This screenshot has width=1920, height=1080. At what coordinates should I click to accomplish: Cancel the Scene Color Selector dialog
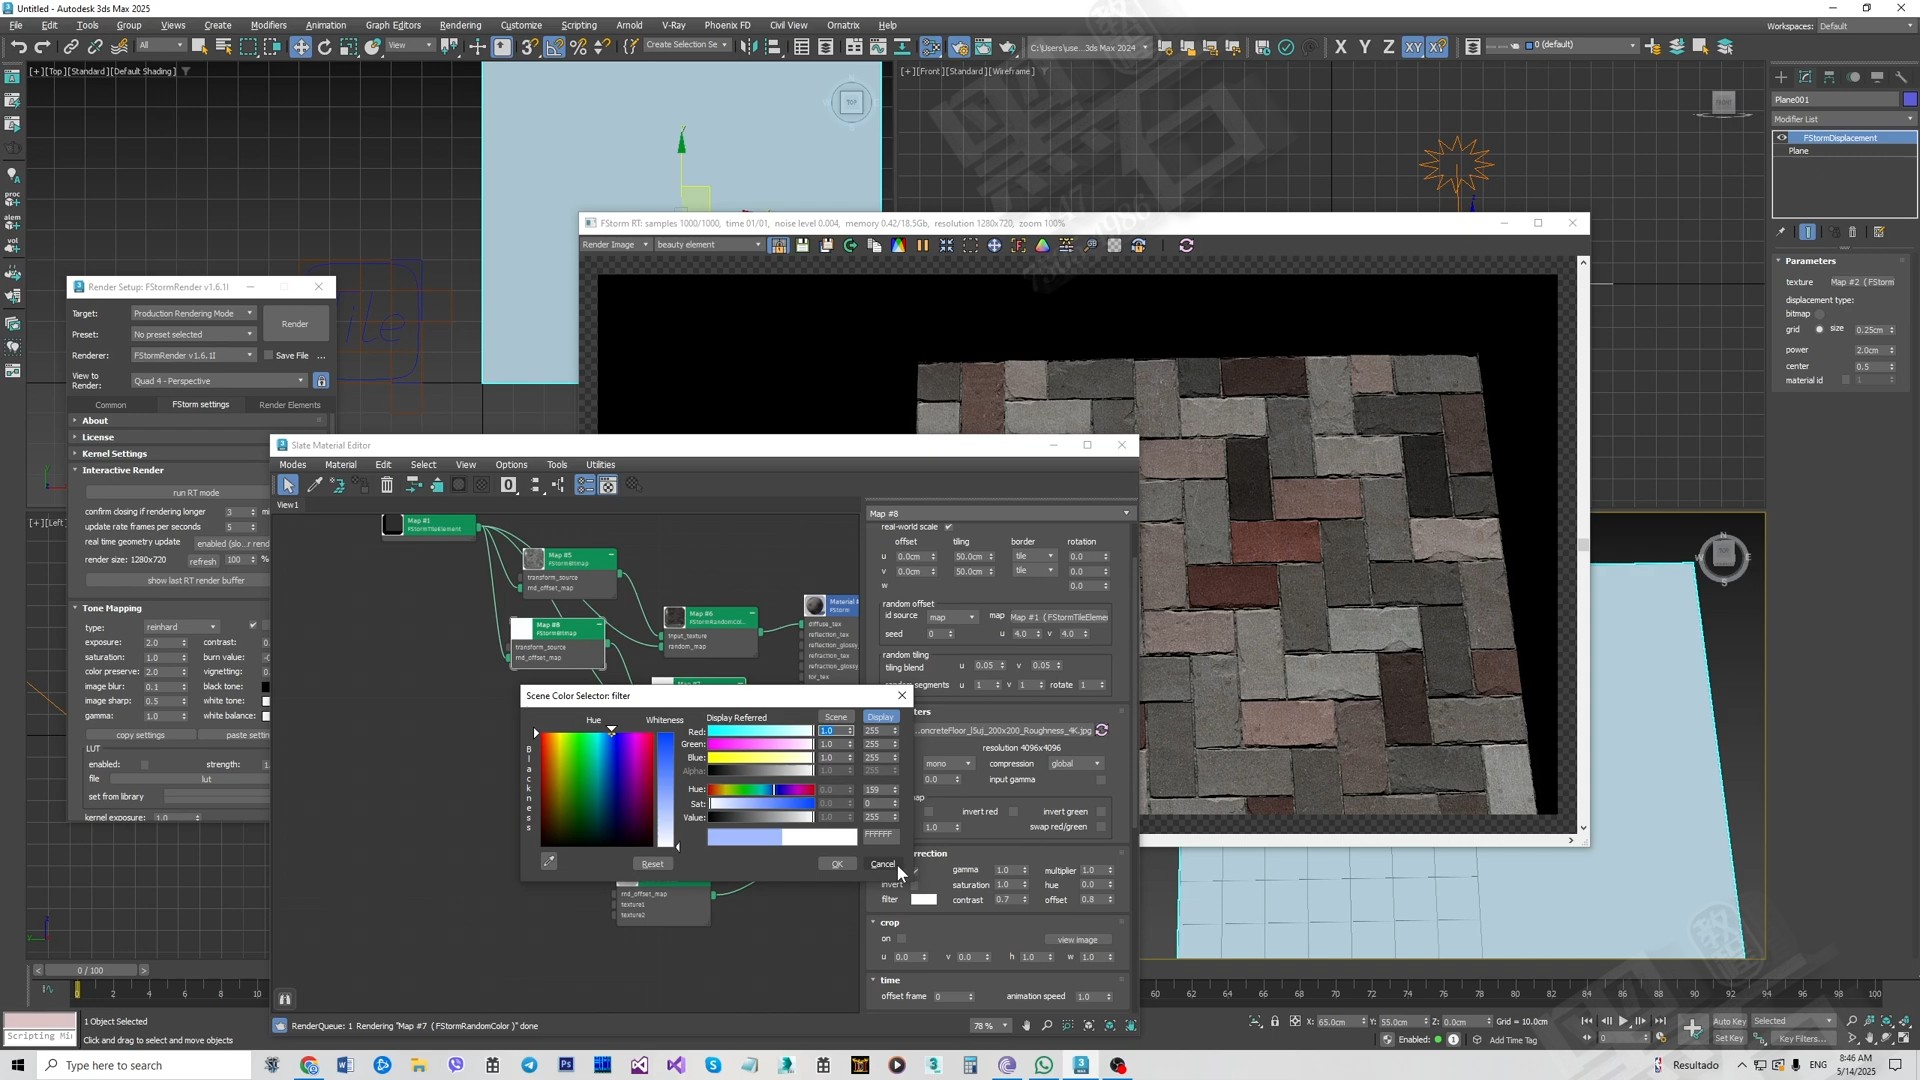pyautogui.click(x=882, y=864)
